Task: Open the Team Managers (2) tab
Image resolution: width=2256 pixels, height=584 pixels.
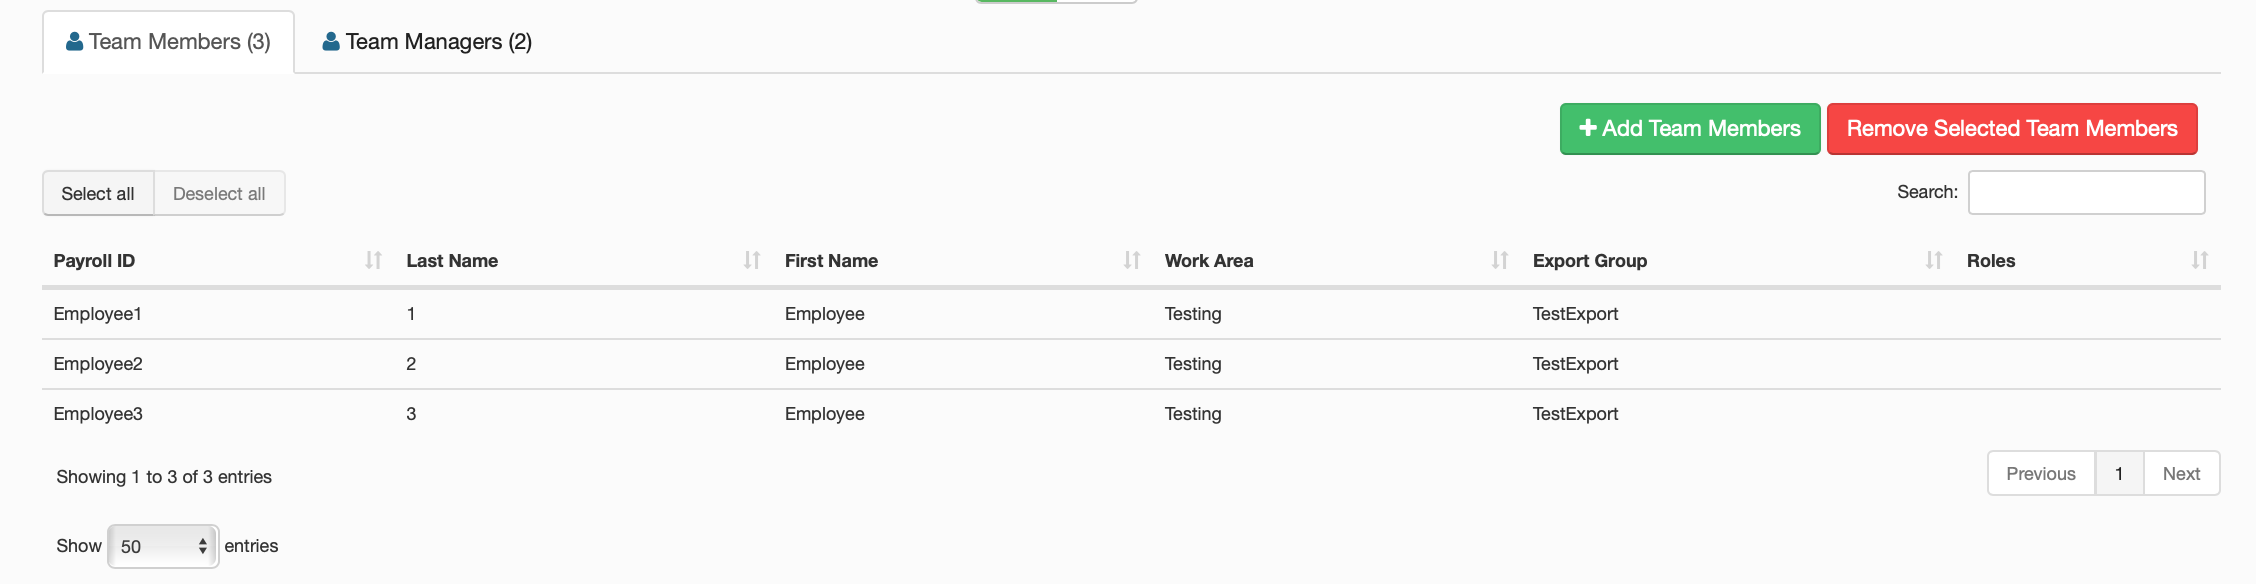Action: pyautogui.click(x=427, y=42)
